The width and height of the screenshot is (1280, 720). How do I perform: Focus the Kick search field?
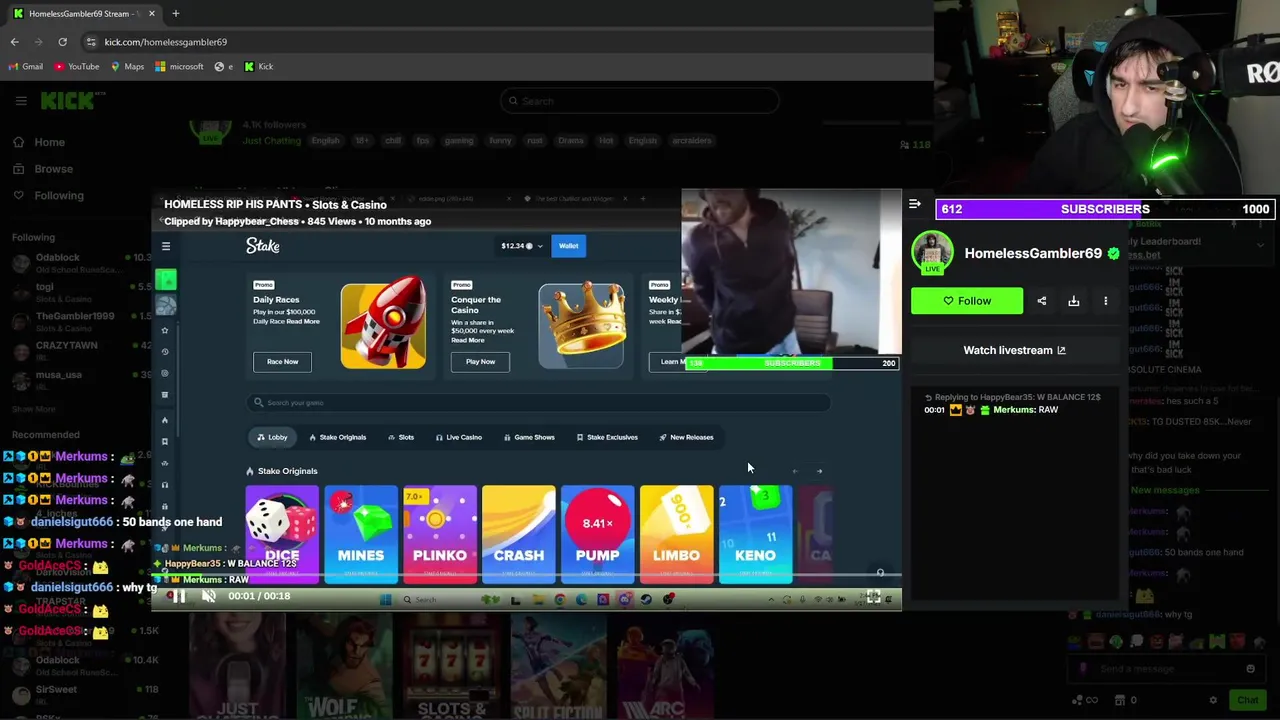pyautogui.click(x=640, y=101)
